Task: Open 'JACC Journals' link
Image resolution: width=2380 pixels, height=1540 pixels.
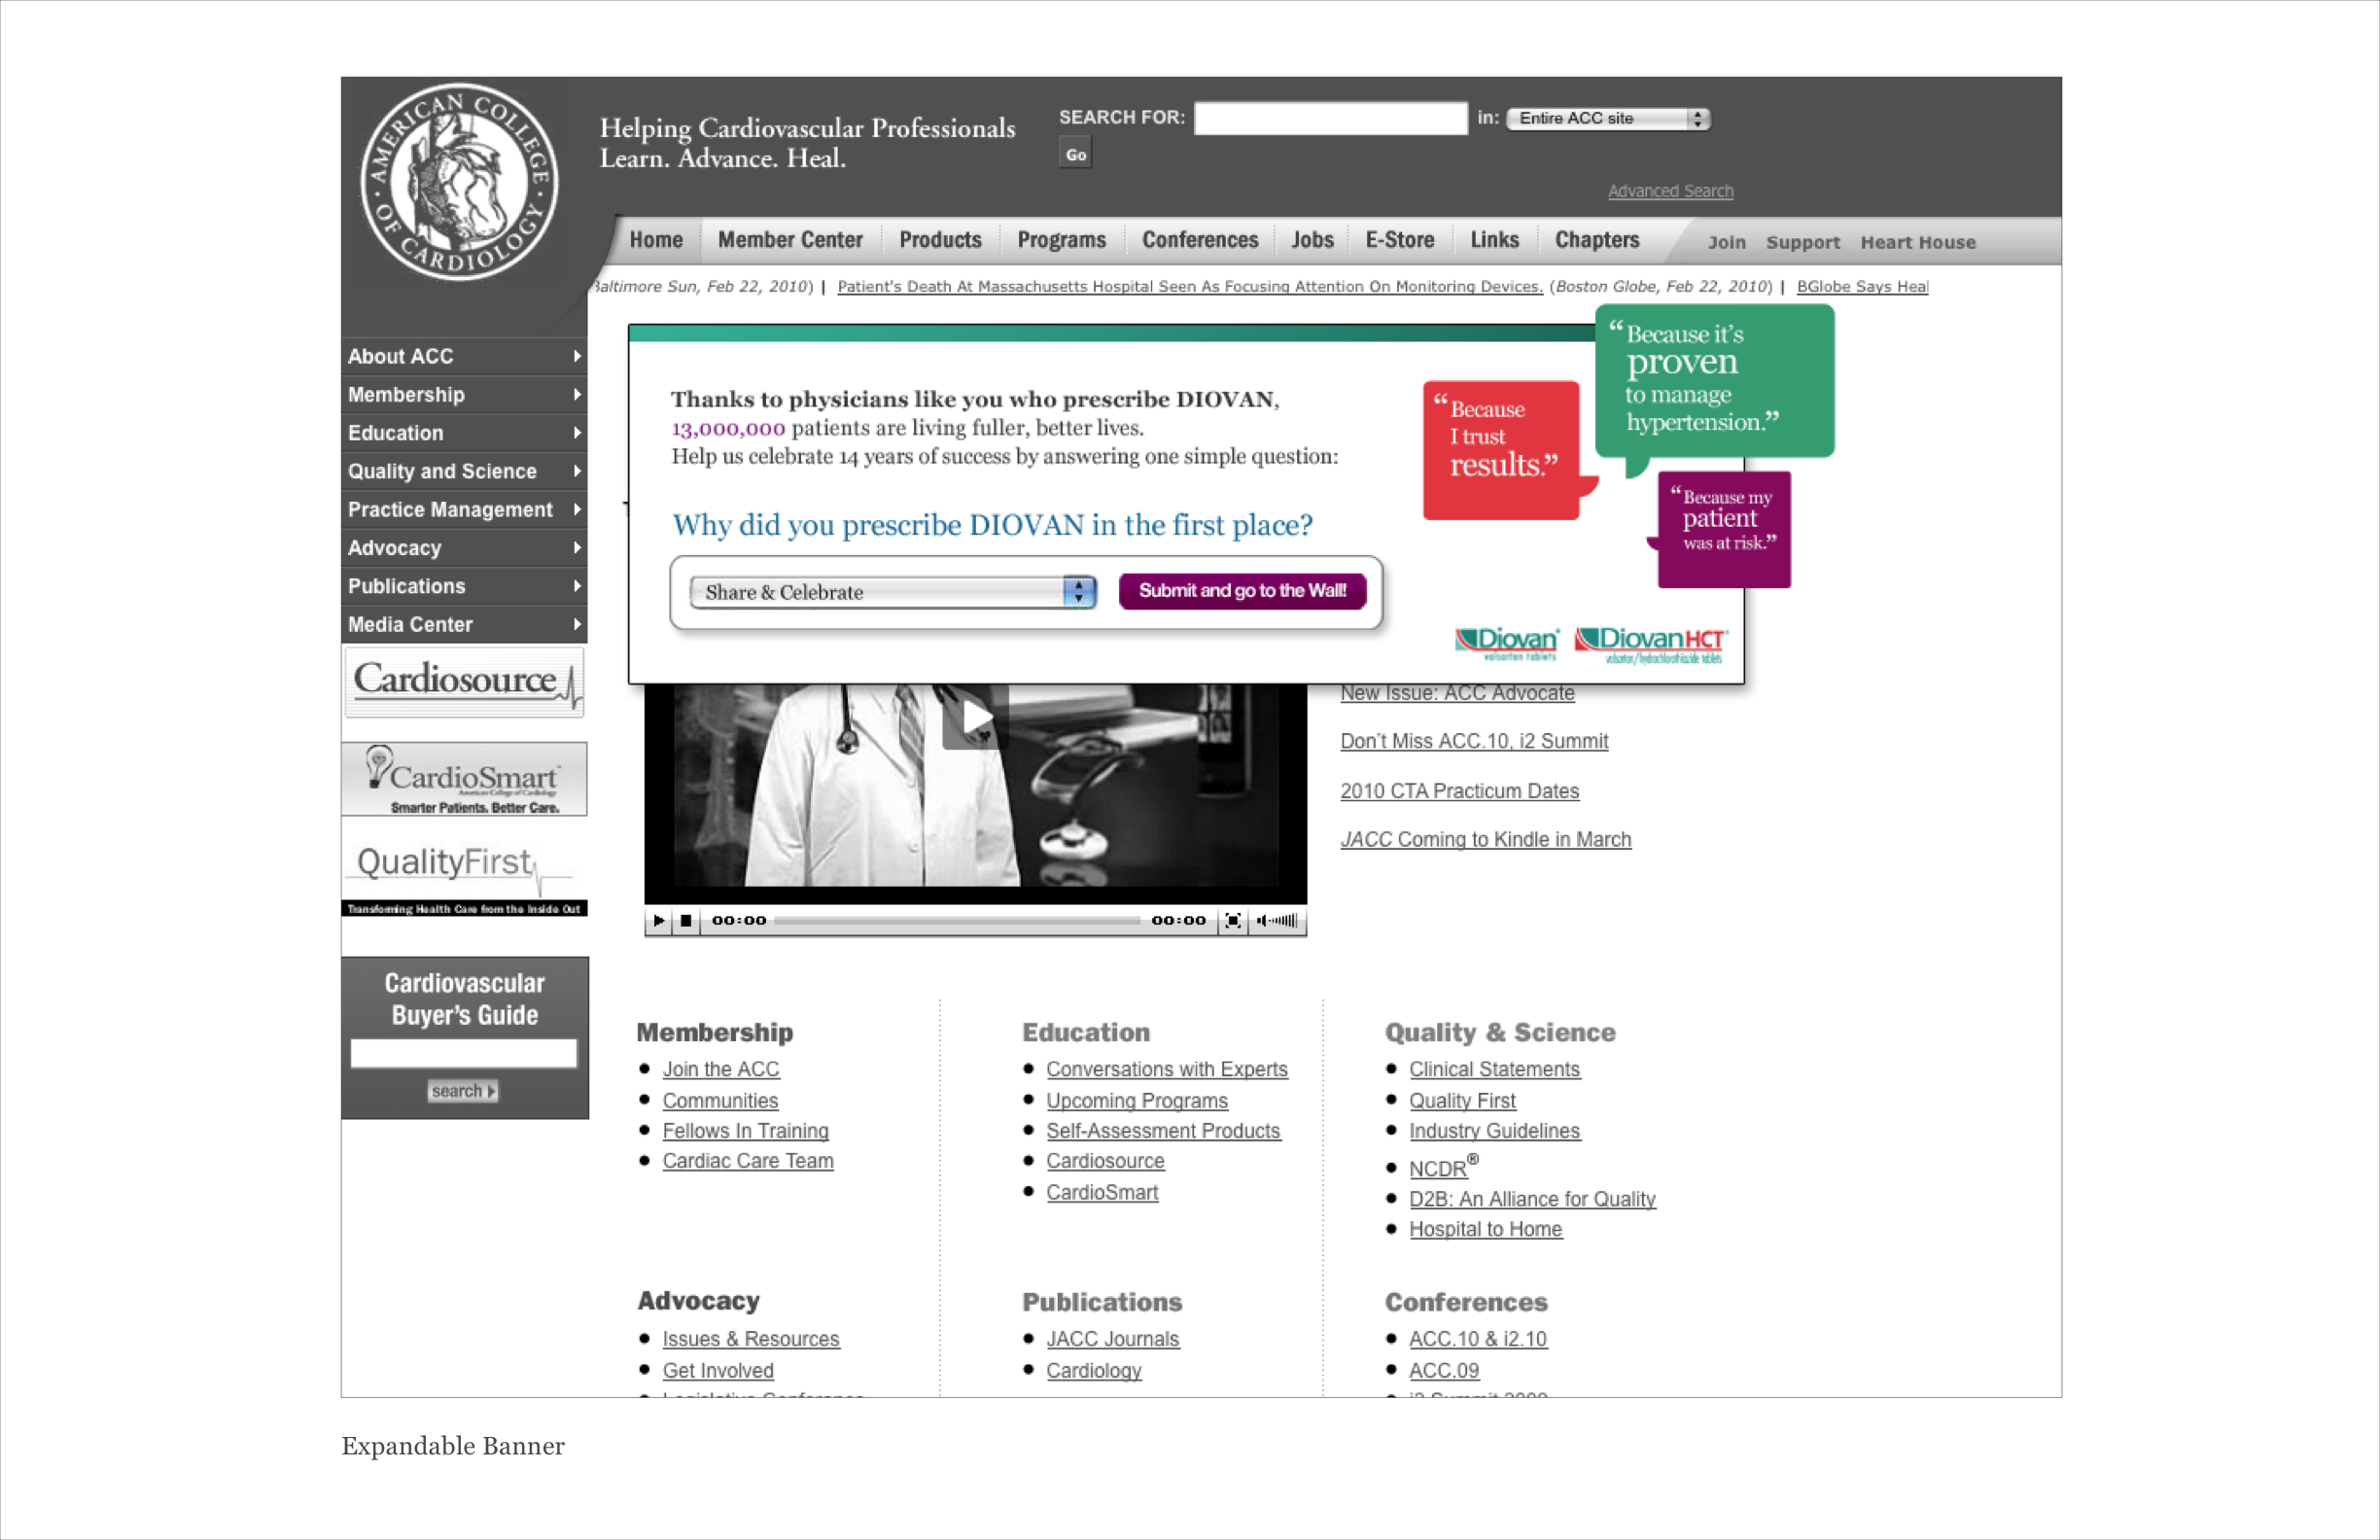Action: pos(1112,1338)
